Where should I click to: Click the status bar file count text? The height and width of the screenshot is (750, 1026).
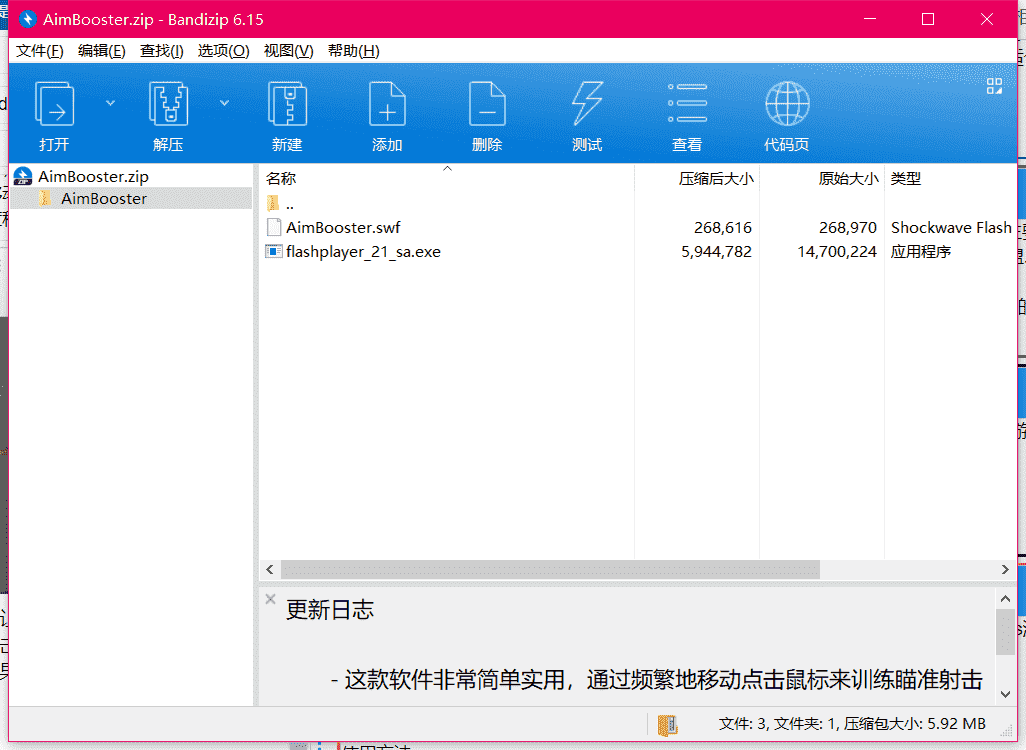(852, 724)
